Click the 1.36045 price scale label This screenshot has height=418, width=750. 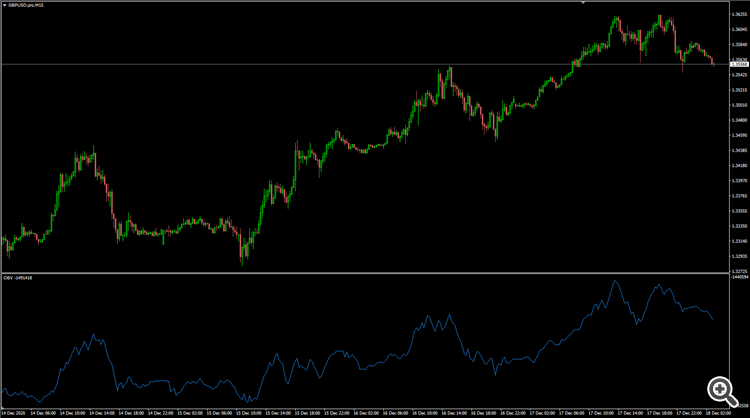point(739,30)
